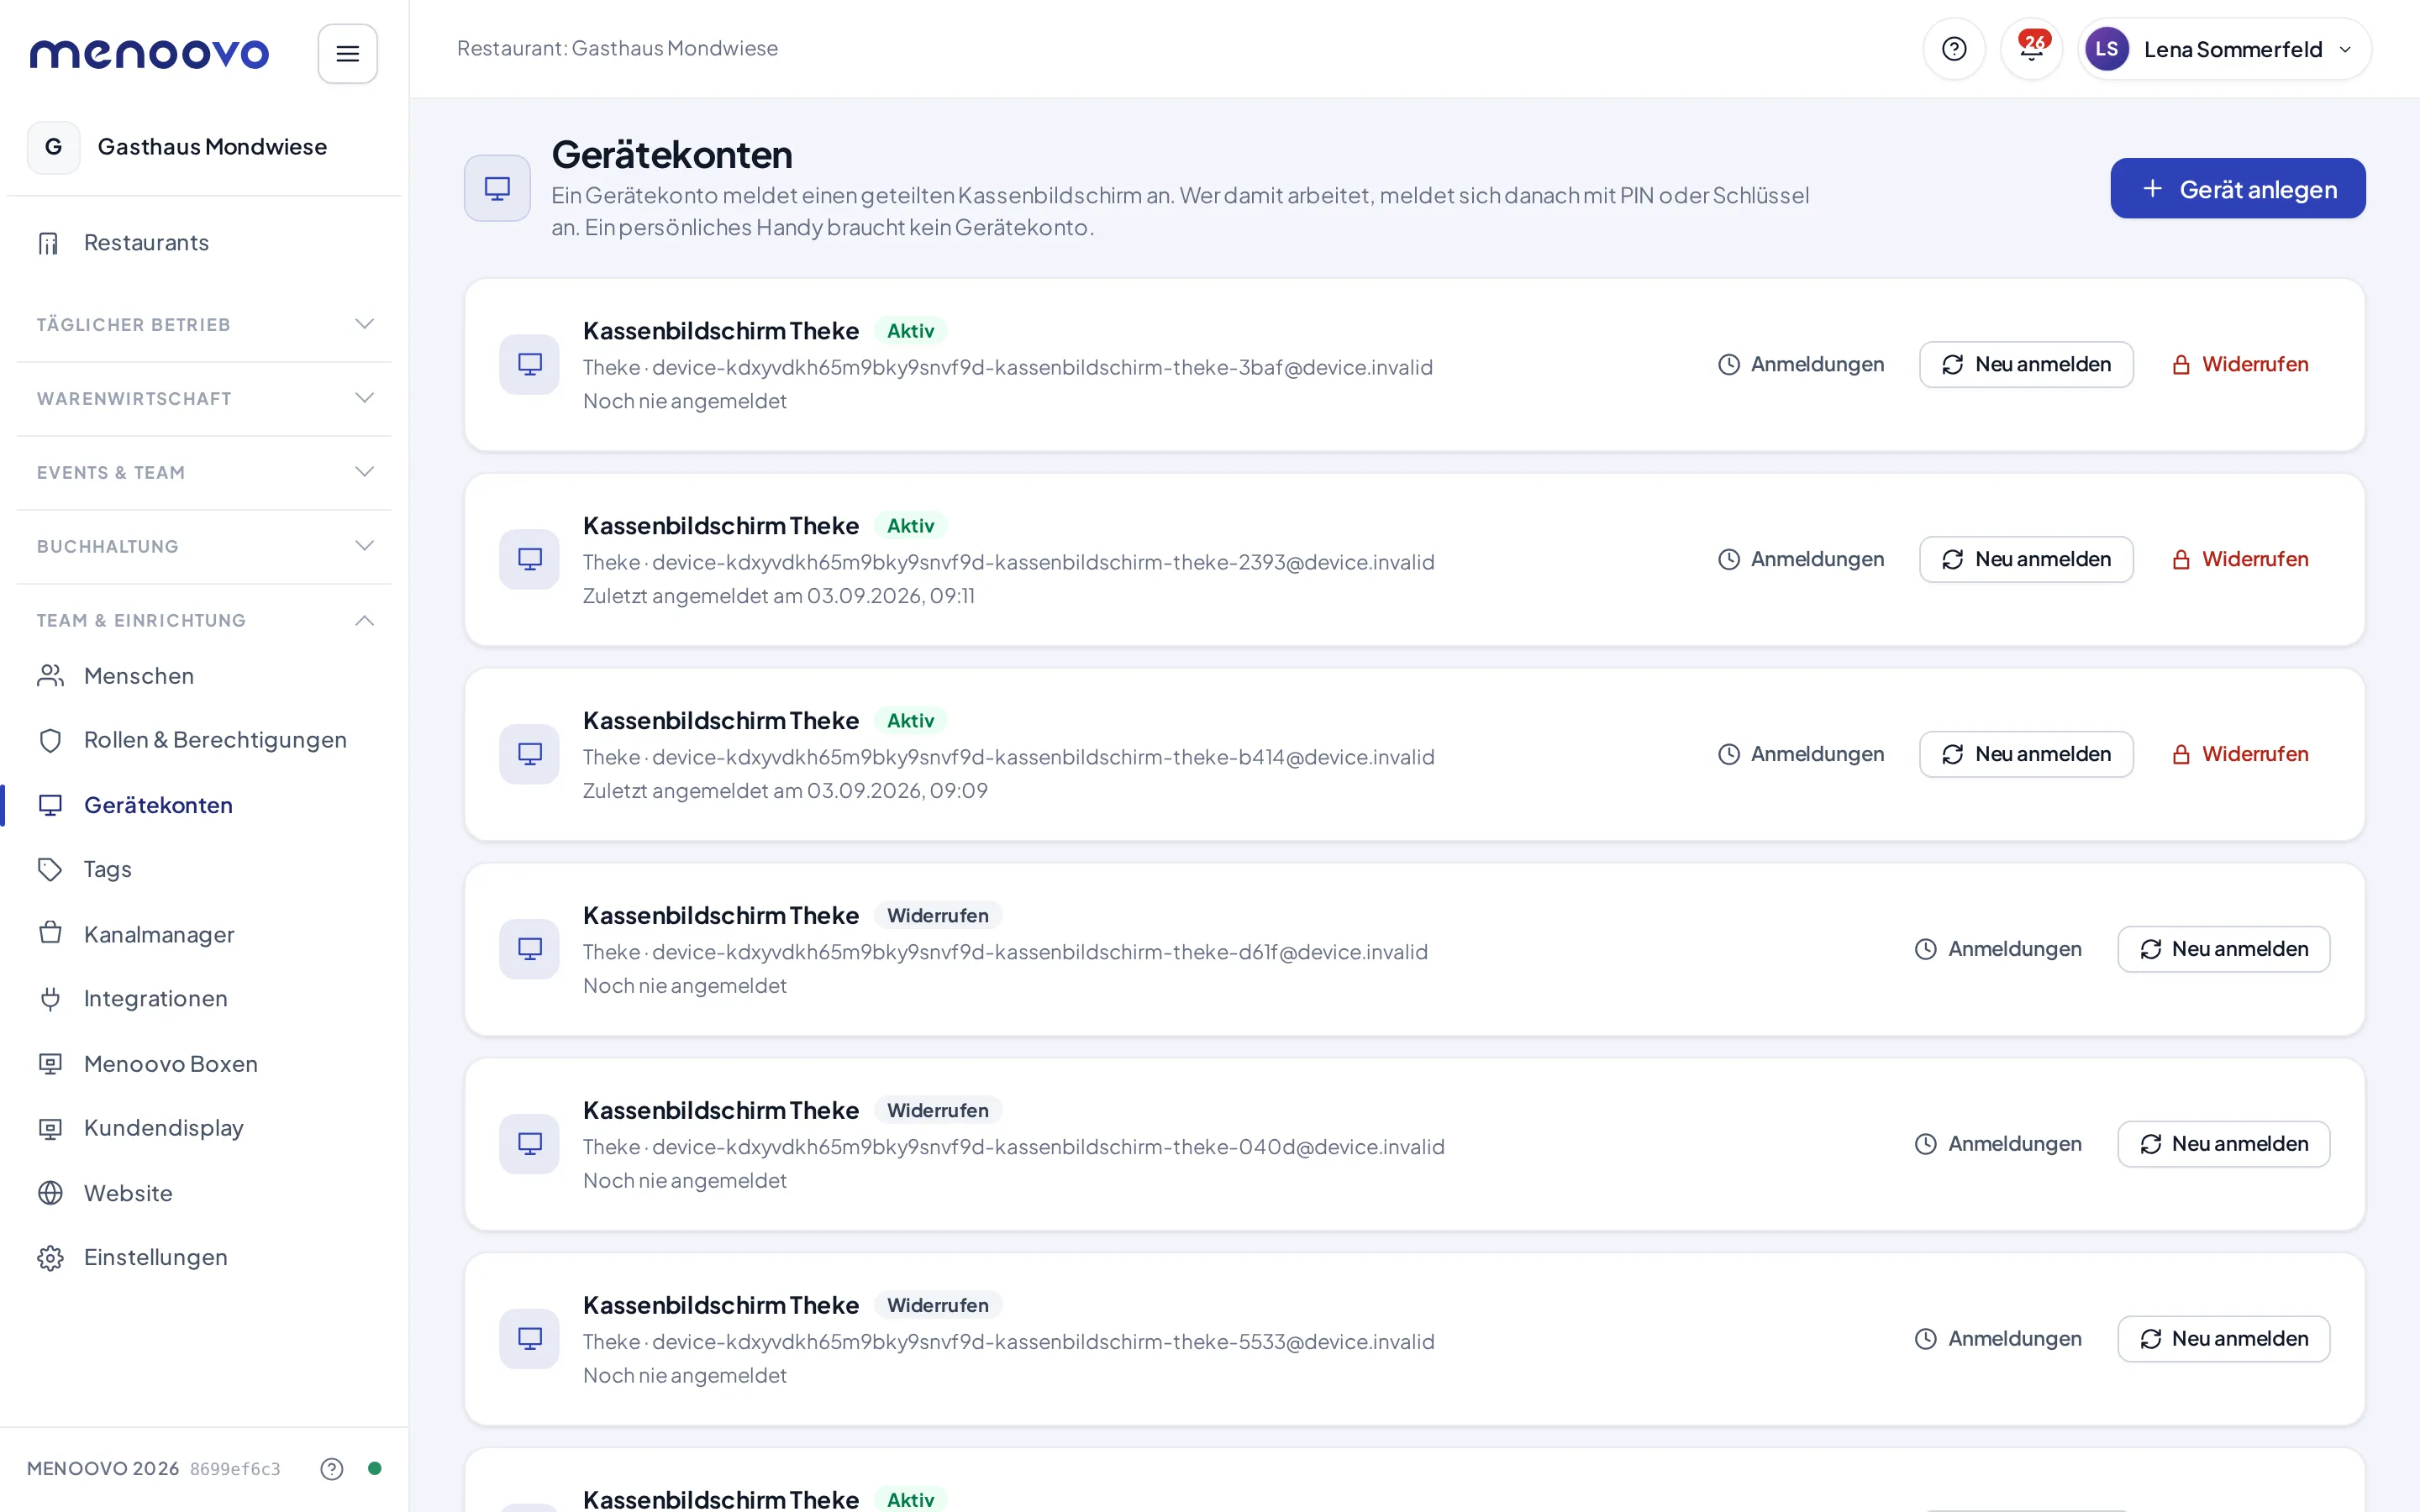
Task: Open notifications bell with 26 badge
Action: 2031,49
